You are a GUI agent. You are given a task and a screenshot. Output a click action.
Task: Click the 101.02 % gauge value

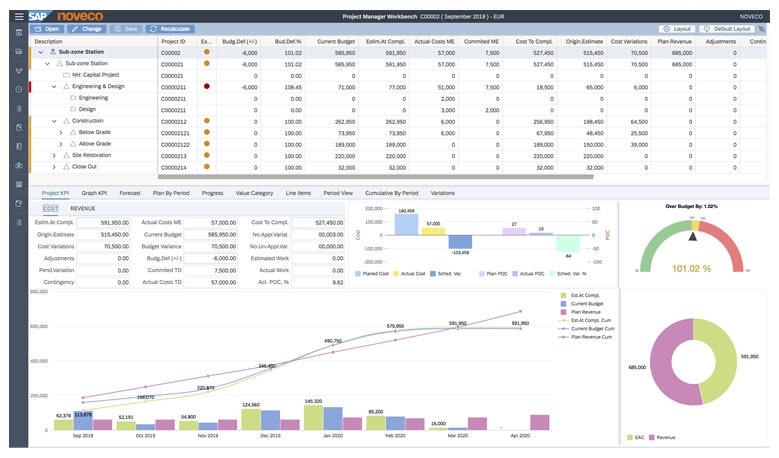691,268
